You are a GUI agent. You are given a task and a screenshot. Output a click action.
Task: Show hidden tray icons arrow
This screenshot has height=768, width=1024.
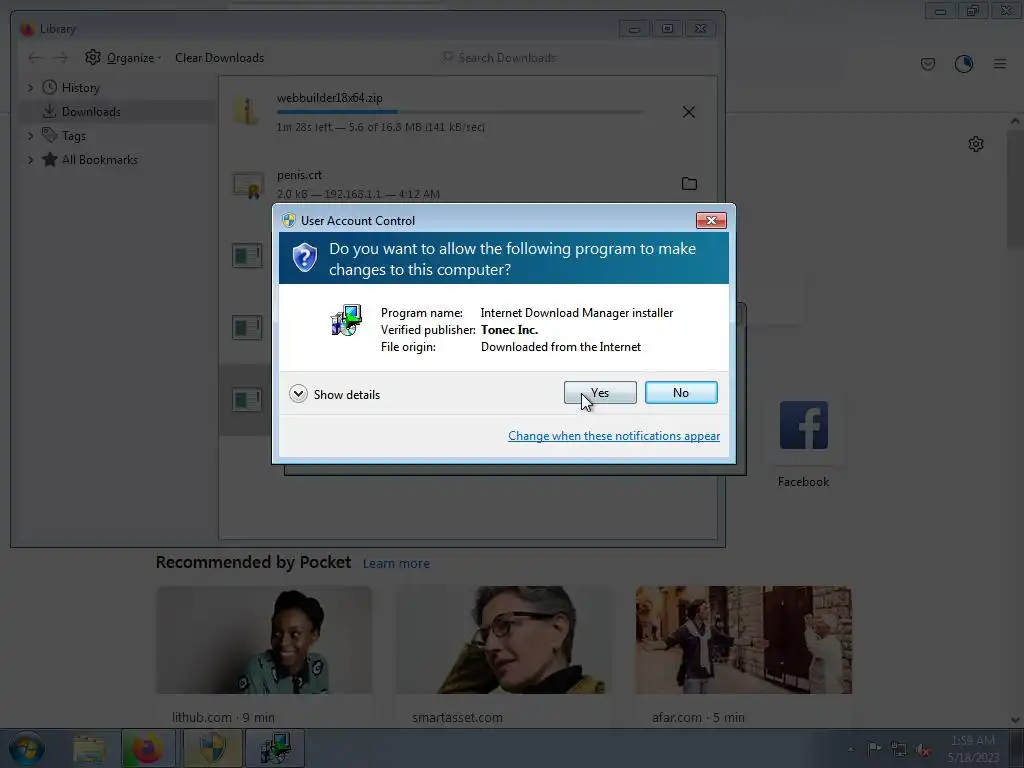pyautogui.click(x=850, y=749)
